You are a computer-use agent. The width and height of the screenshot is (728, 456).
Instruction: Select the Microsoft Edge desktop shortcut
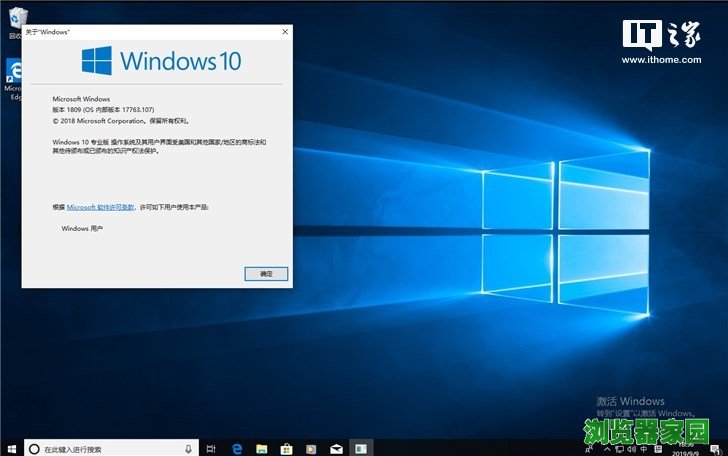tap(12, 75)
